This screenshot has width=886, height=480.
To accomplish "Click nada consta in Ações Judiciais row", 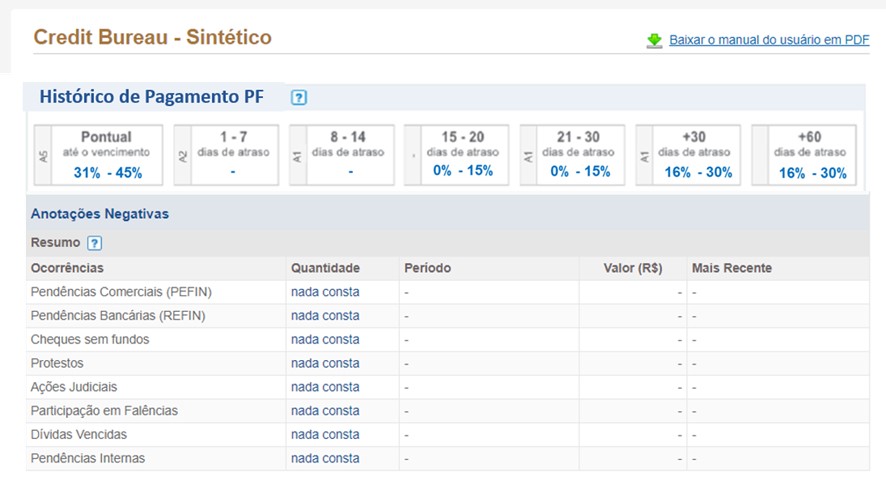I will [325, 387].
